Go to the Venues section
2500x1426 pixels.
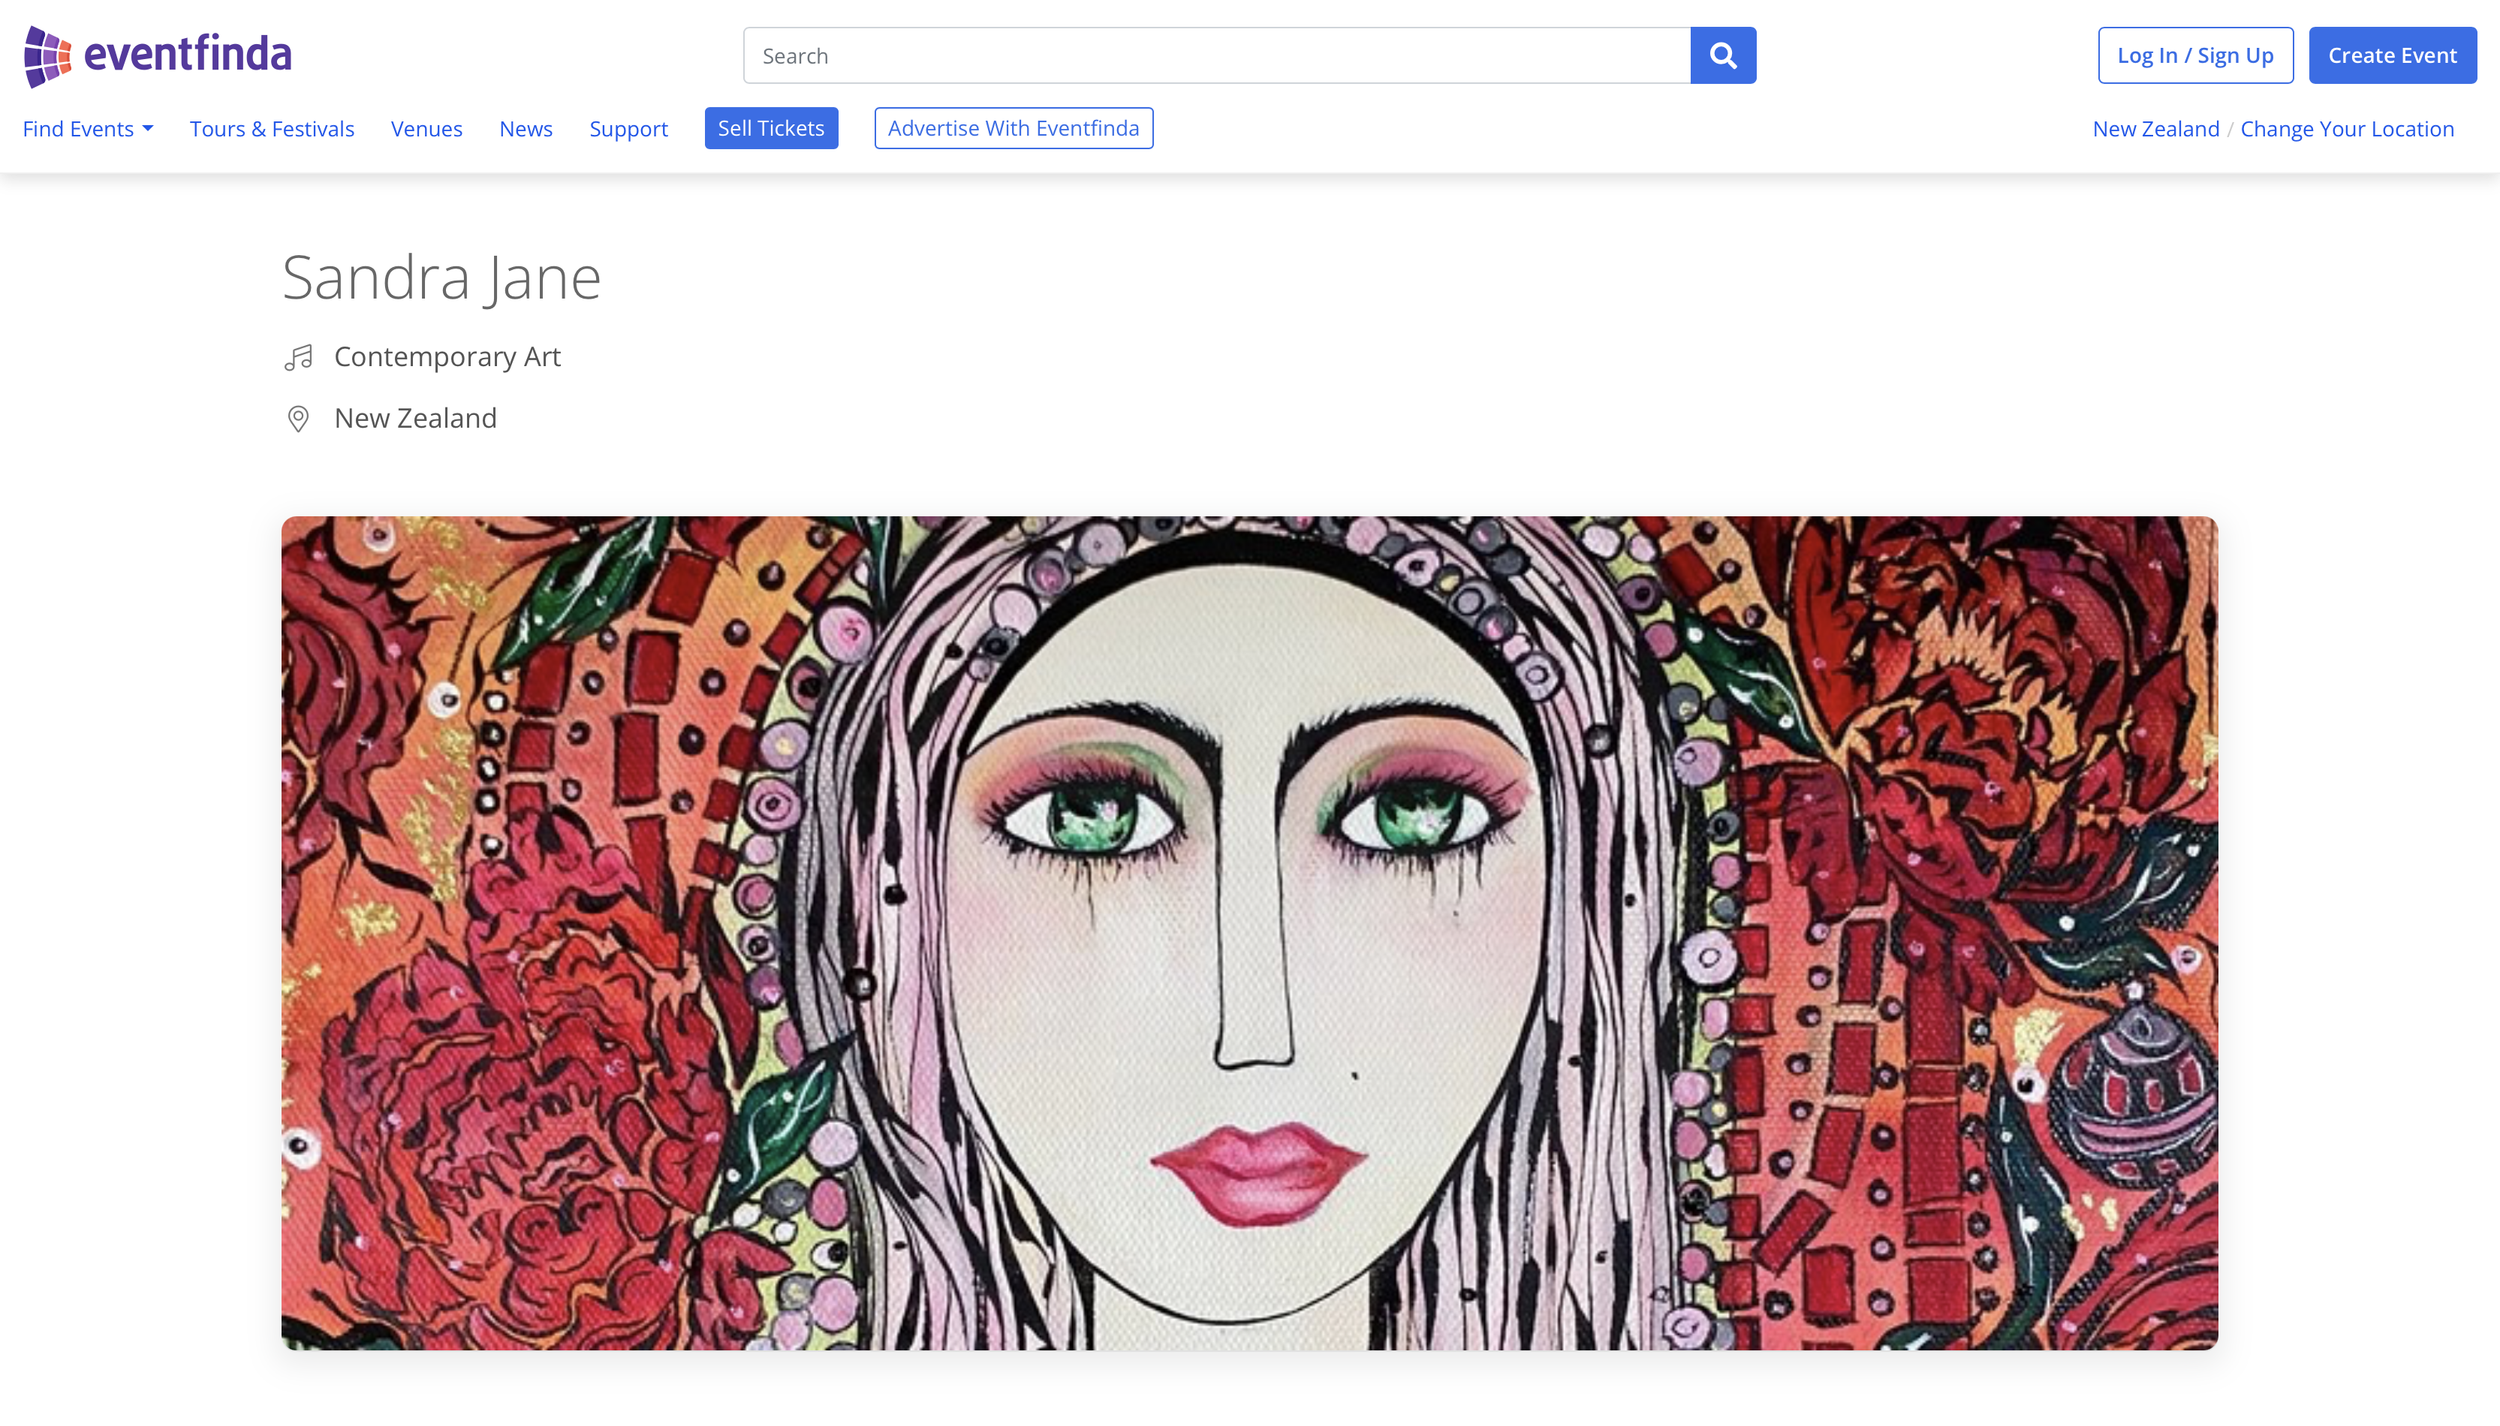[x=427, y=129]
